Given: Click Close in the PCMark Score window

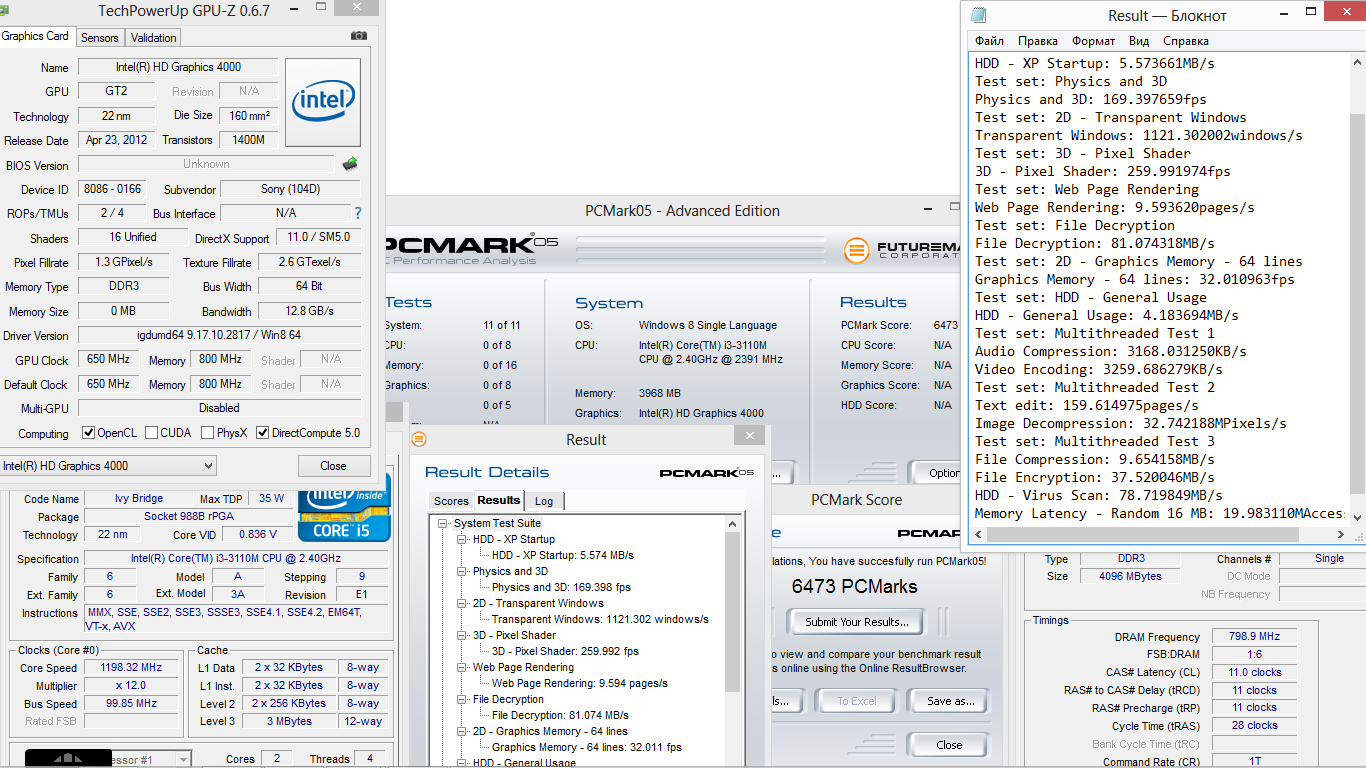Looking at the screenshot, I should (949, 745).
